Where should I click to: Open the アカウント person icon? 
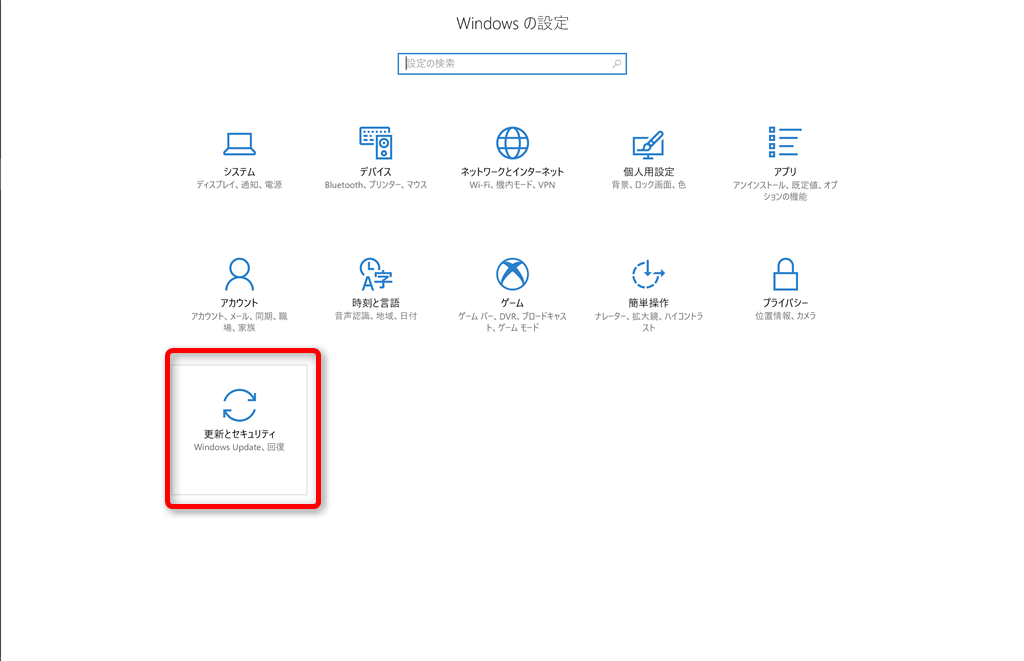239,274
